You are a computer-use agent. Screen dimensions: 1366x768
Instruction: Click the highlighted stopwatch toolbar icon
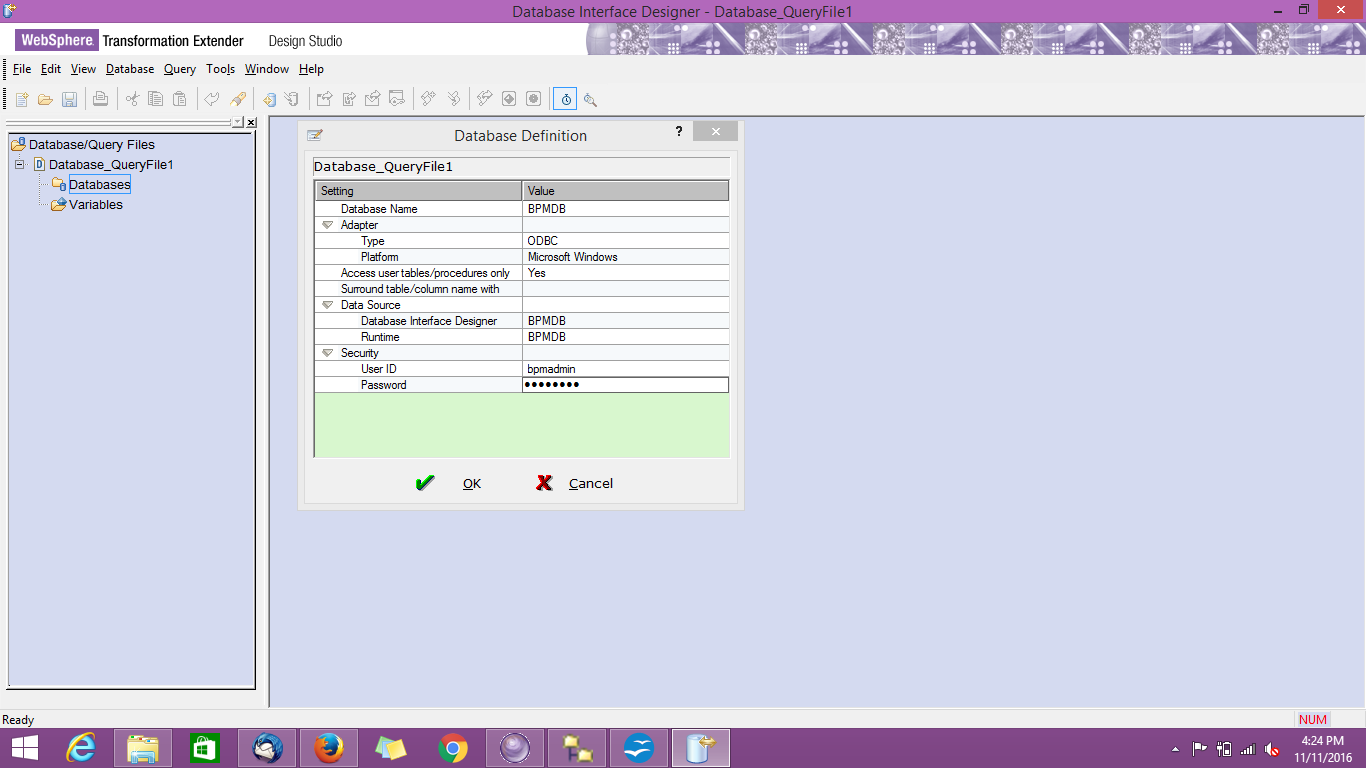tap(565, 99)
